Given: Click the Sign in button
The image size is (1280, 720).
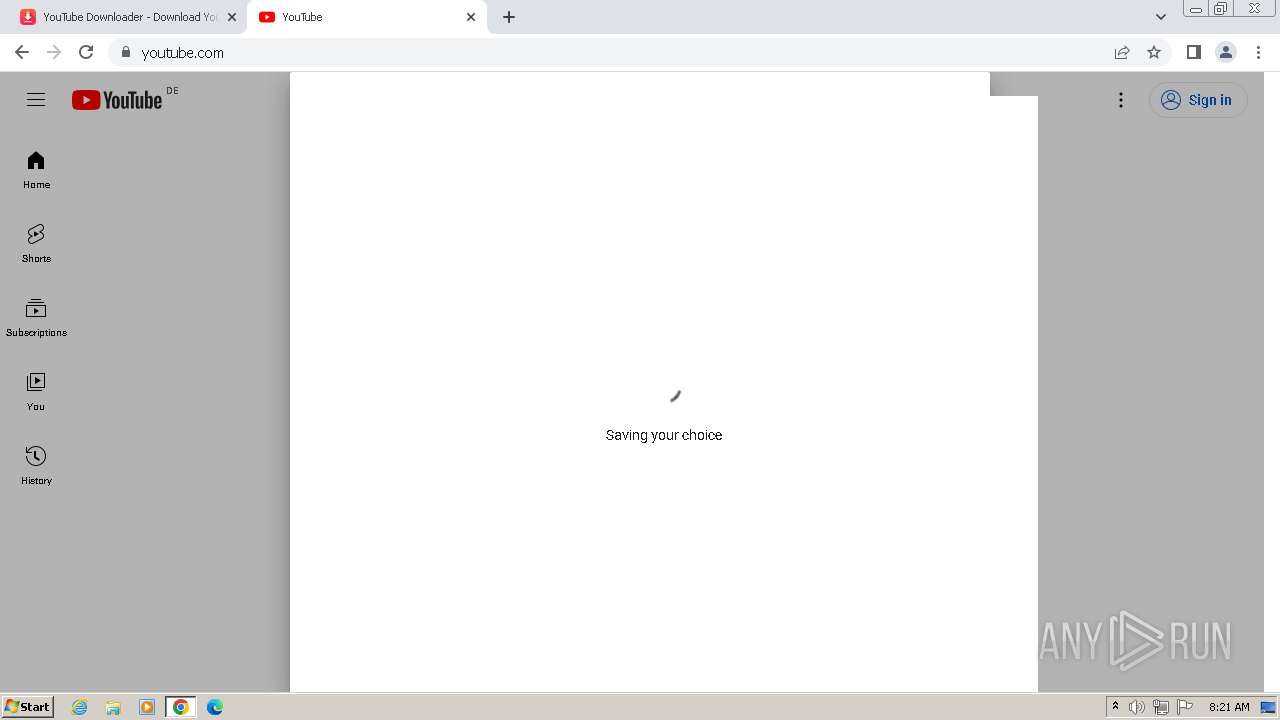Looking at the screenshot, I should coord(1198,100).
